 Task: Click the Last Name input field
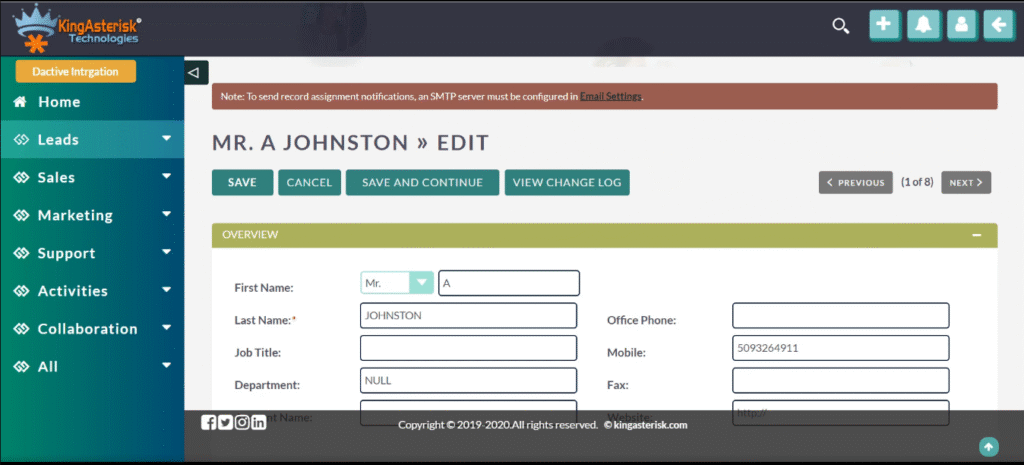(x=468, y=316)
